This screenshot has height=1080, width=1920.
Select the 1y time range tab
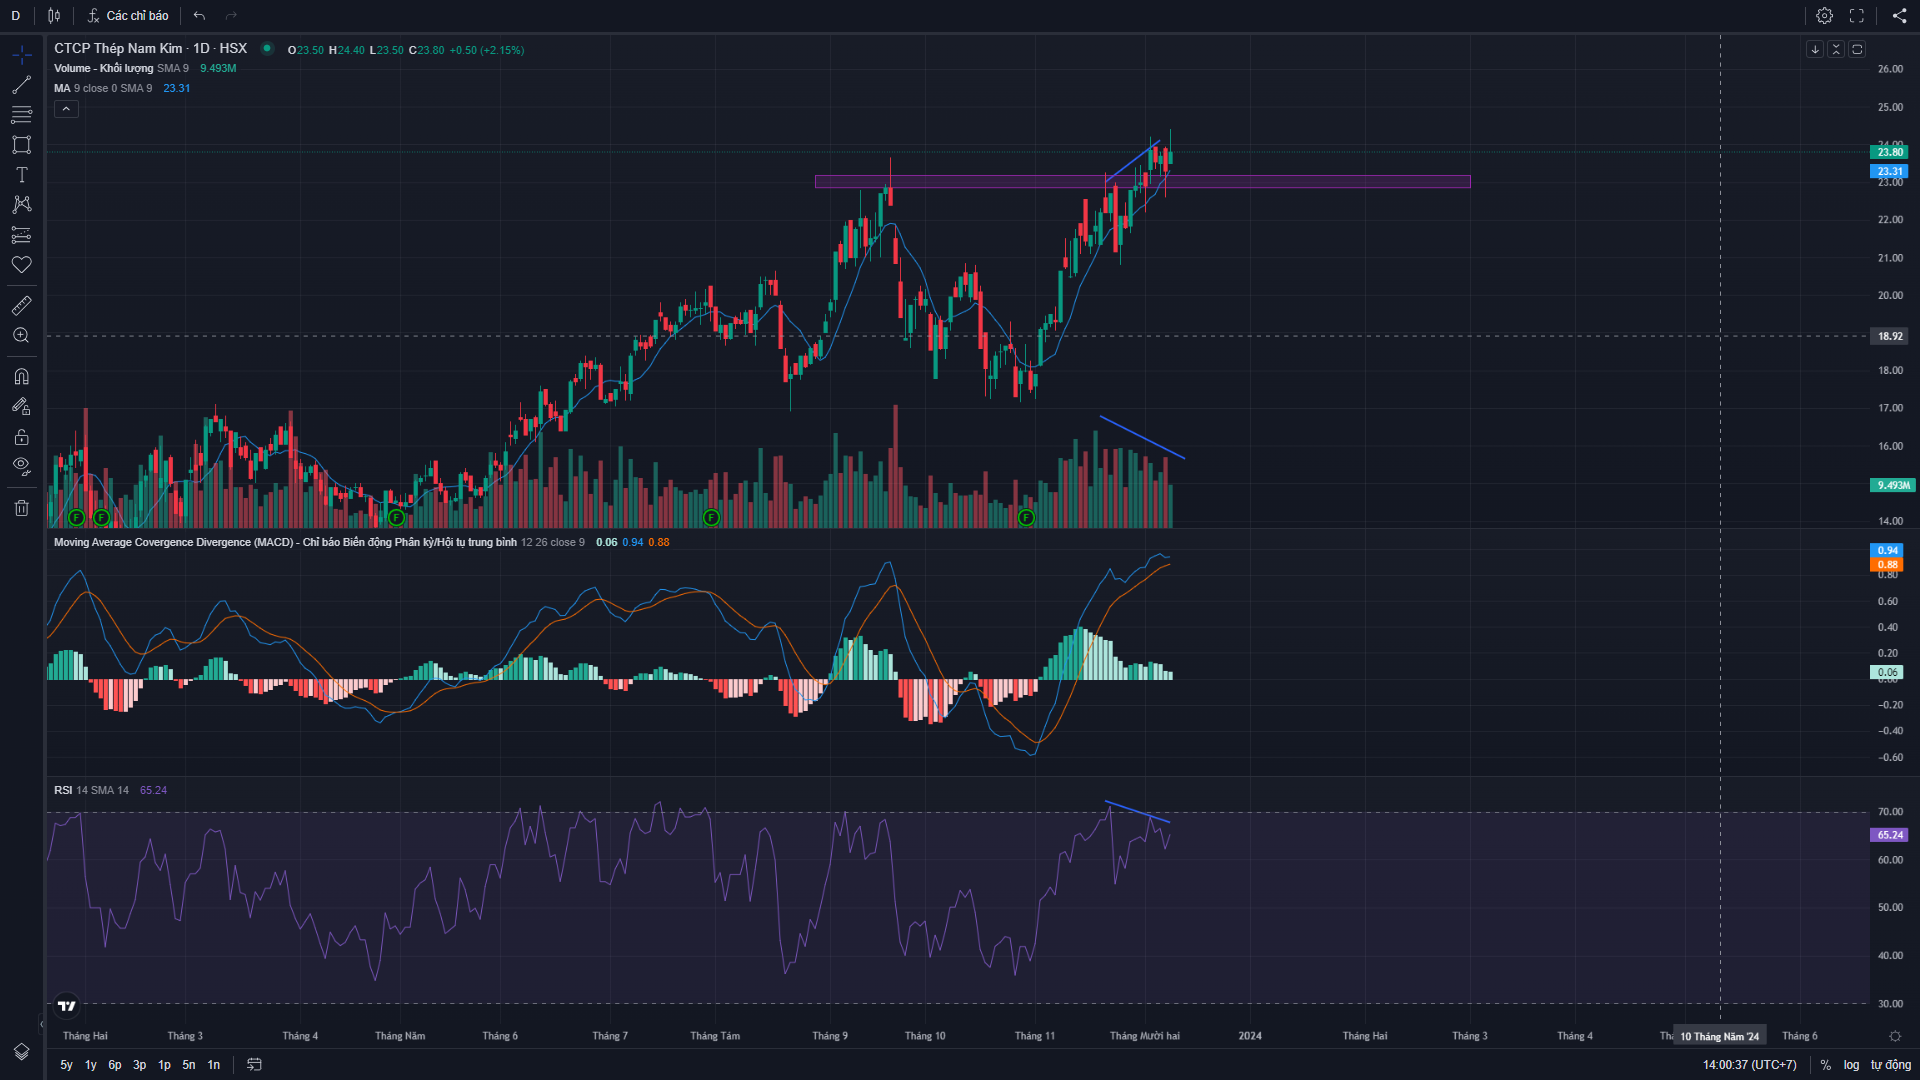tap(91, 1065)
